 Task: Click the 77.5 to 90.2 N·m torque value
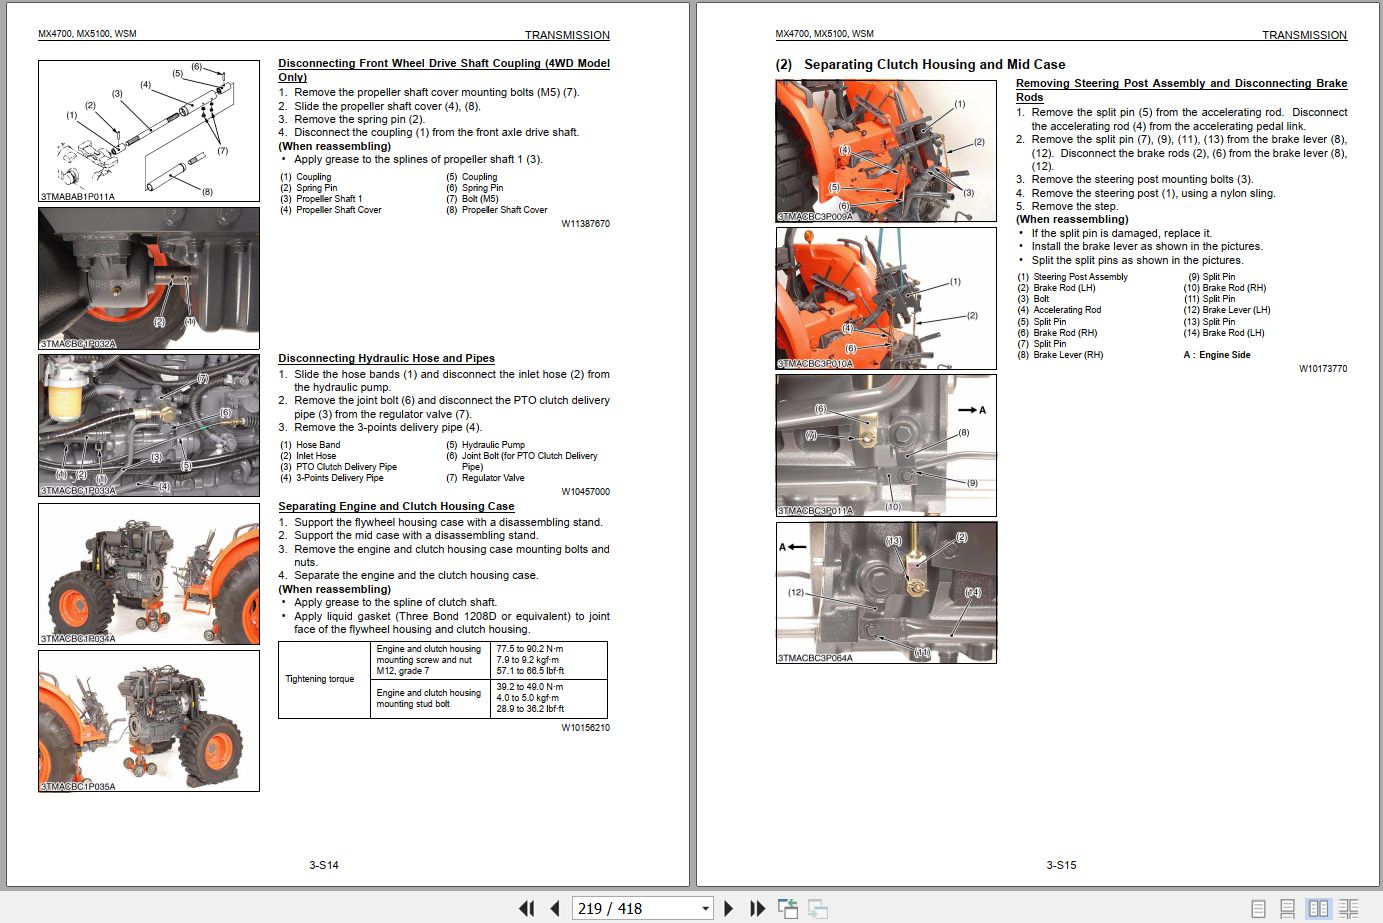click(530, 649)
